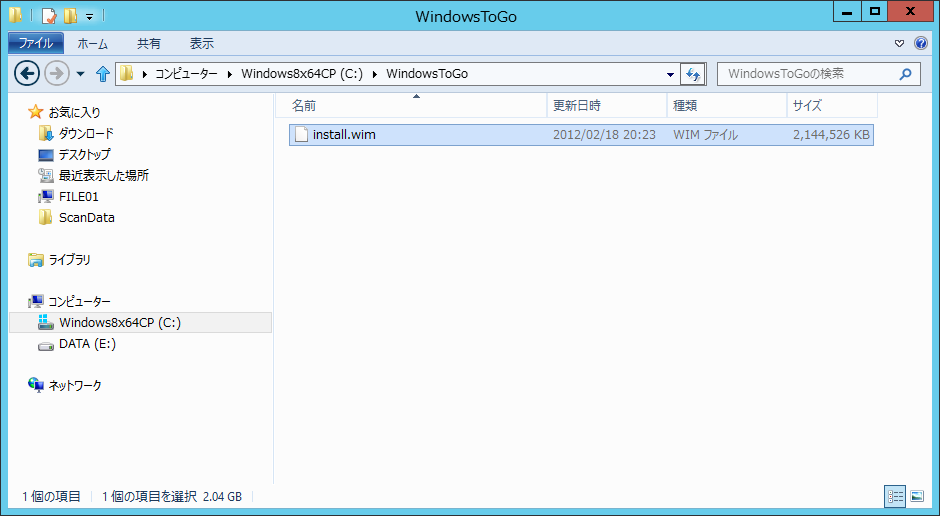Click the search magnifier icon
Viewport: 940px width, 516px height.
pyautogui.click(x=906, y=74)
